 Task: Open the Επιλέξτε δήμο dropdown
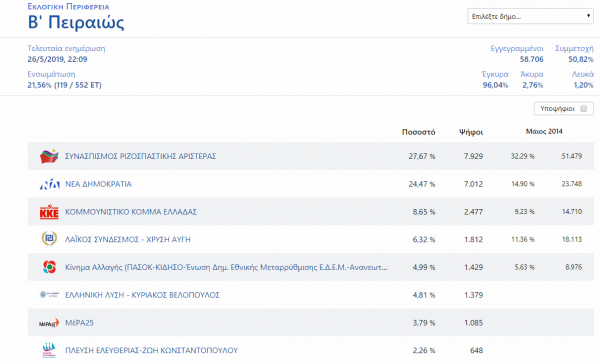click(x=530, y=16)
